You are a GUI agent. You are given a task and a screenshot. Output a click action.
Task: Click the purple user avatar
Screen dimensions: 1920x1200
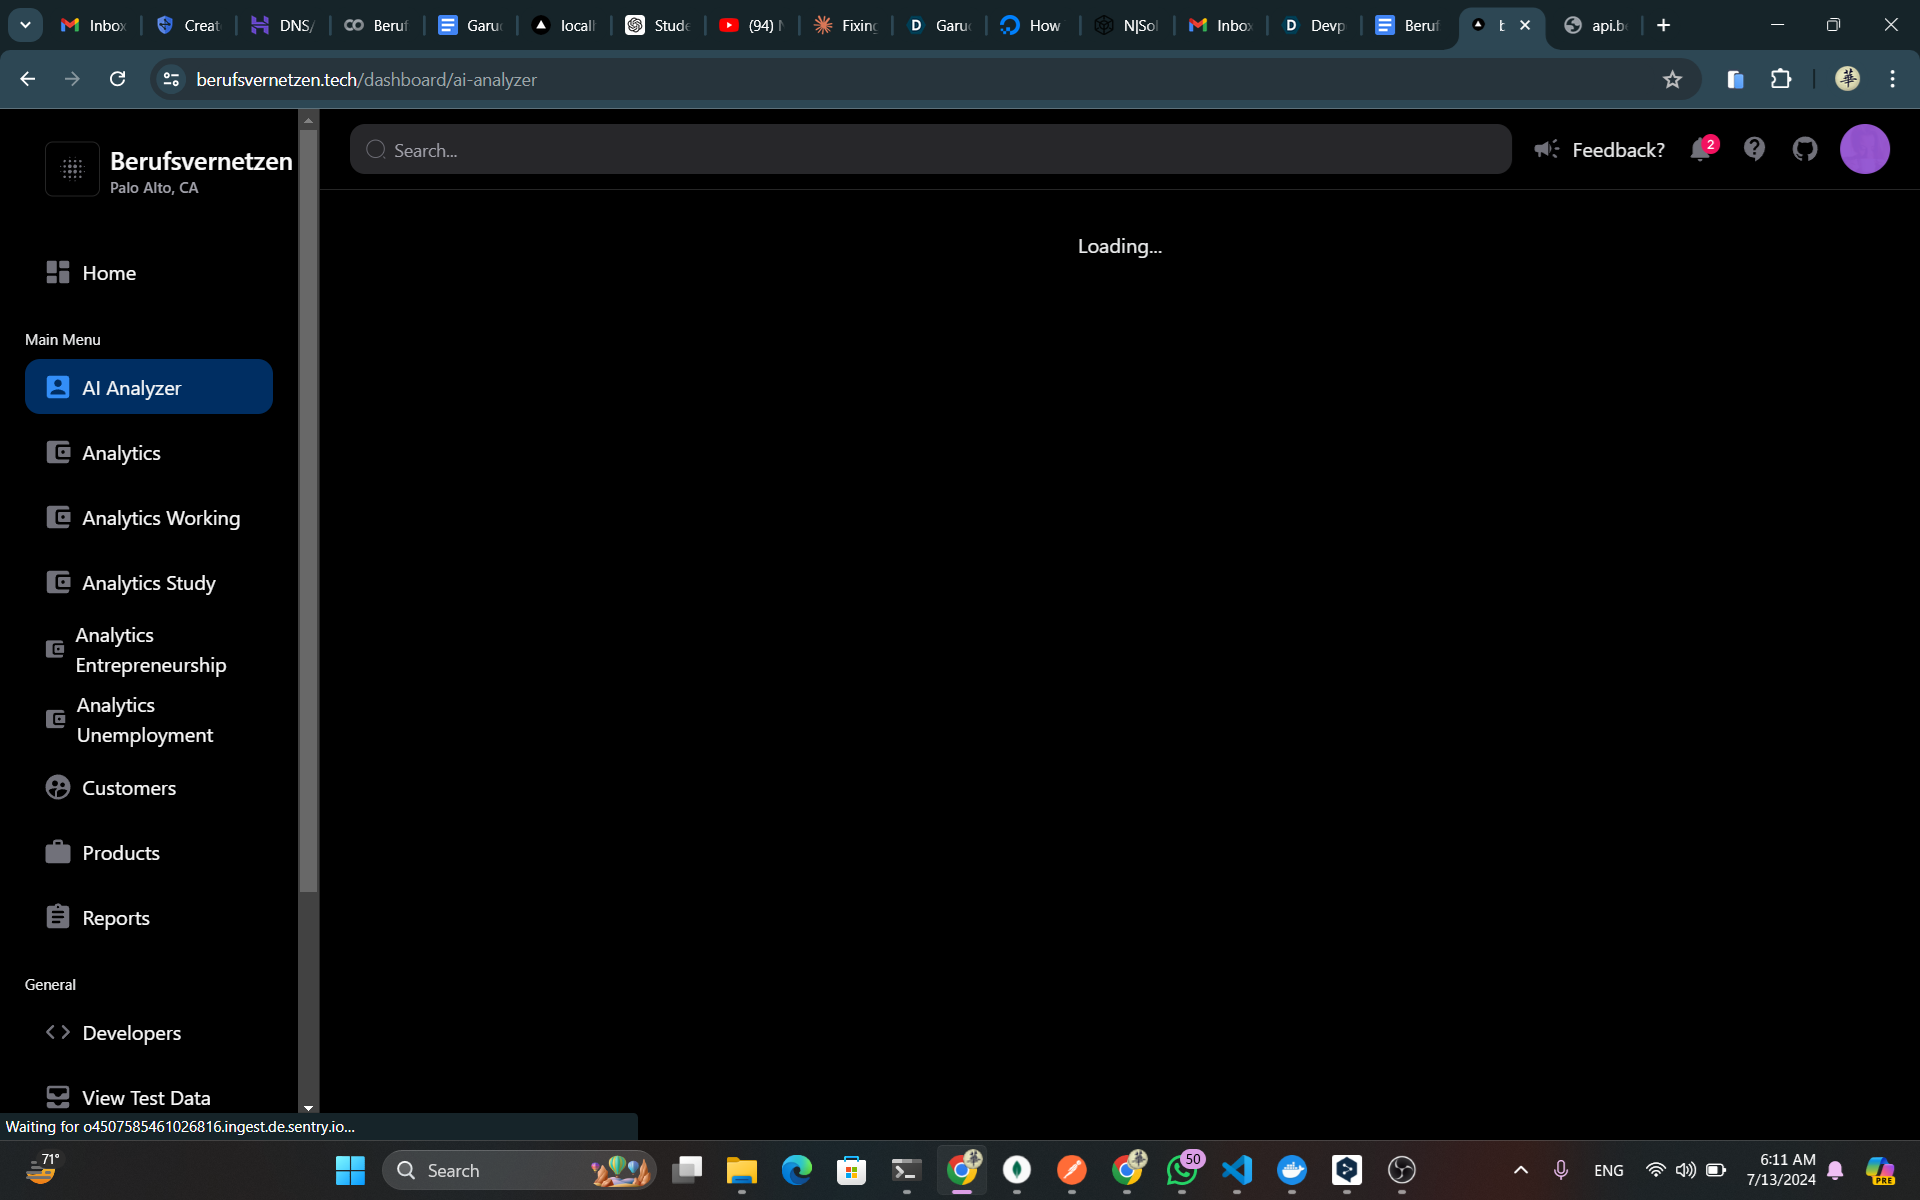tap(1864, 149)
